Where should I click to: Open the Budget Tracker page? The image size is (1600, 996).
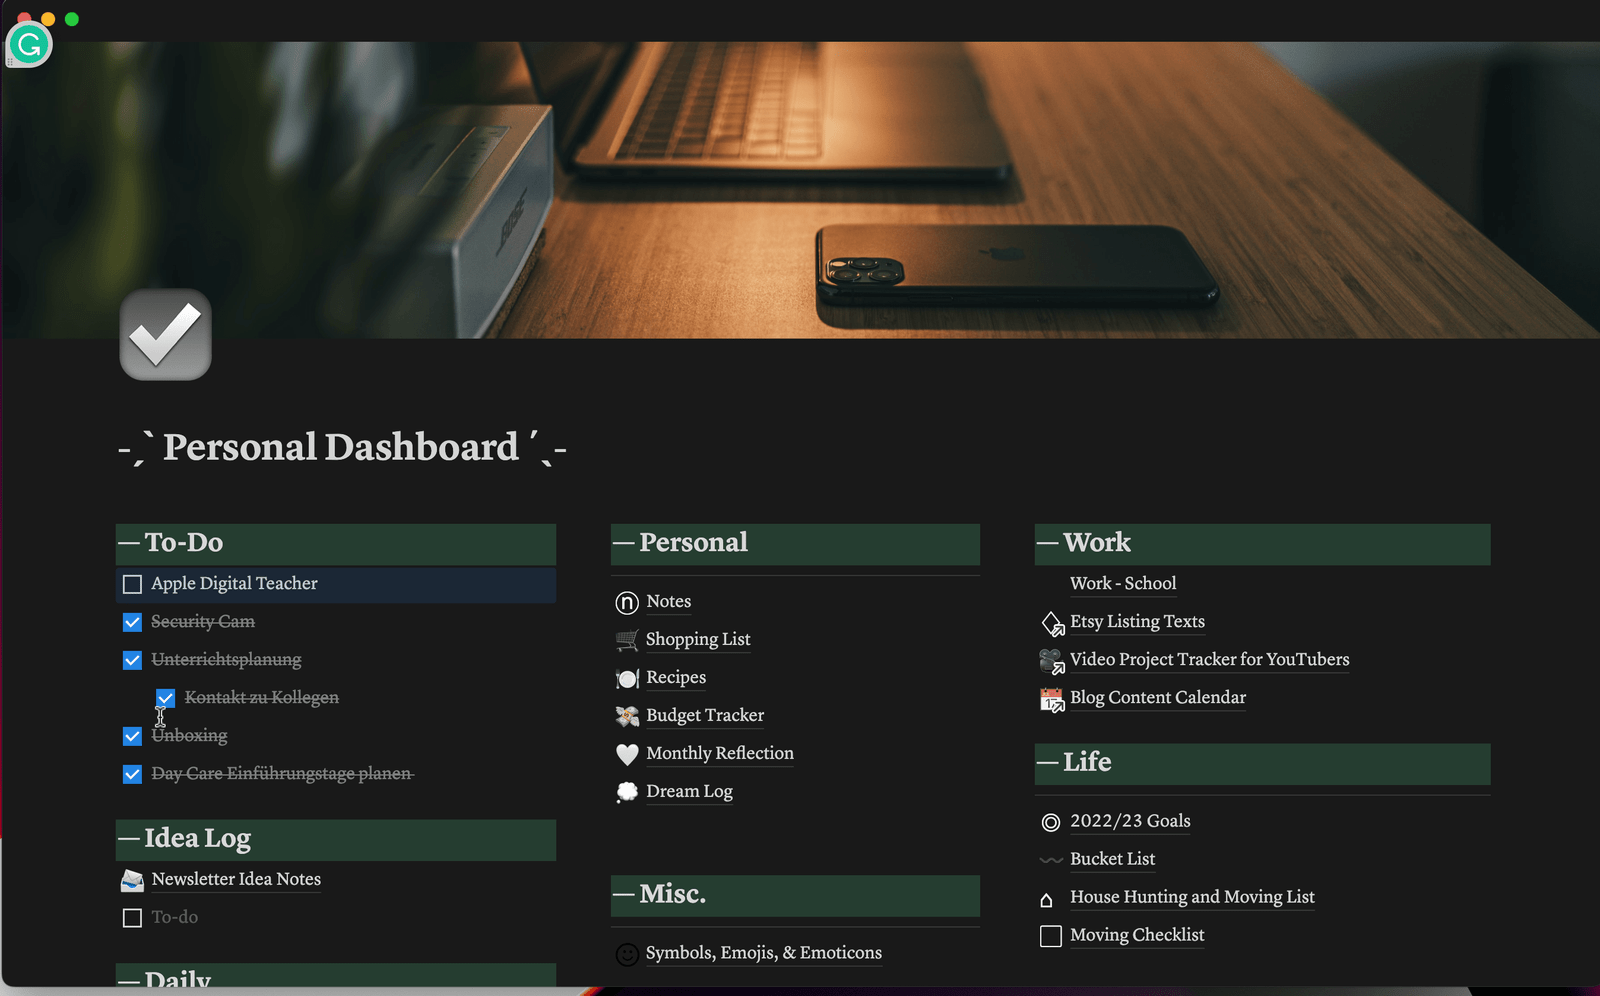704,715
